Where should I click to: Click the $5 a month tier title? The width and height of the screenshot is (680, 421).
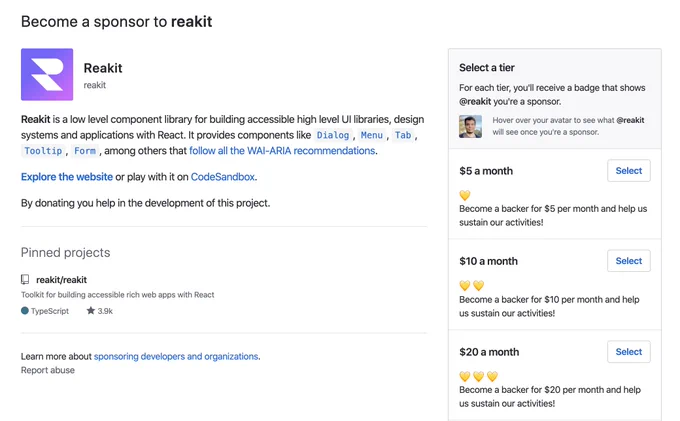pyautogui.click(x=486, y=171)
